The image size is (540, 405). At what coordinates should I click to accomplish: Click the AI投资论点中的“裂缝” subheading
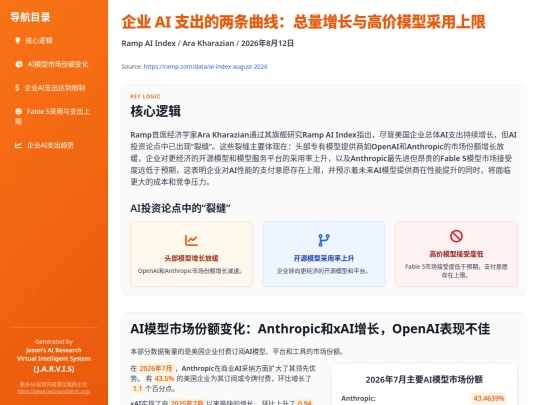180,208
